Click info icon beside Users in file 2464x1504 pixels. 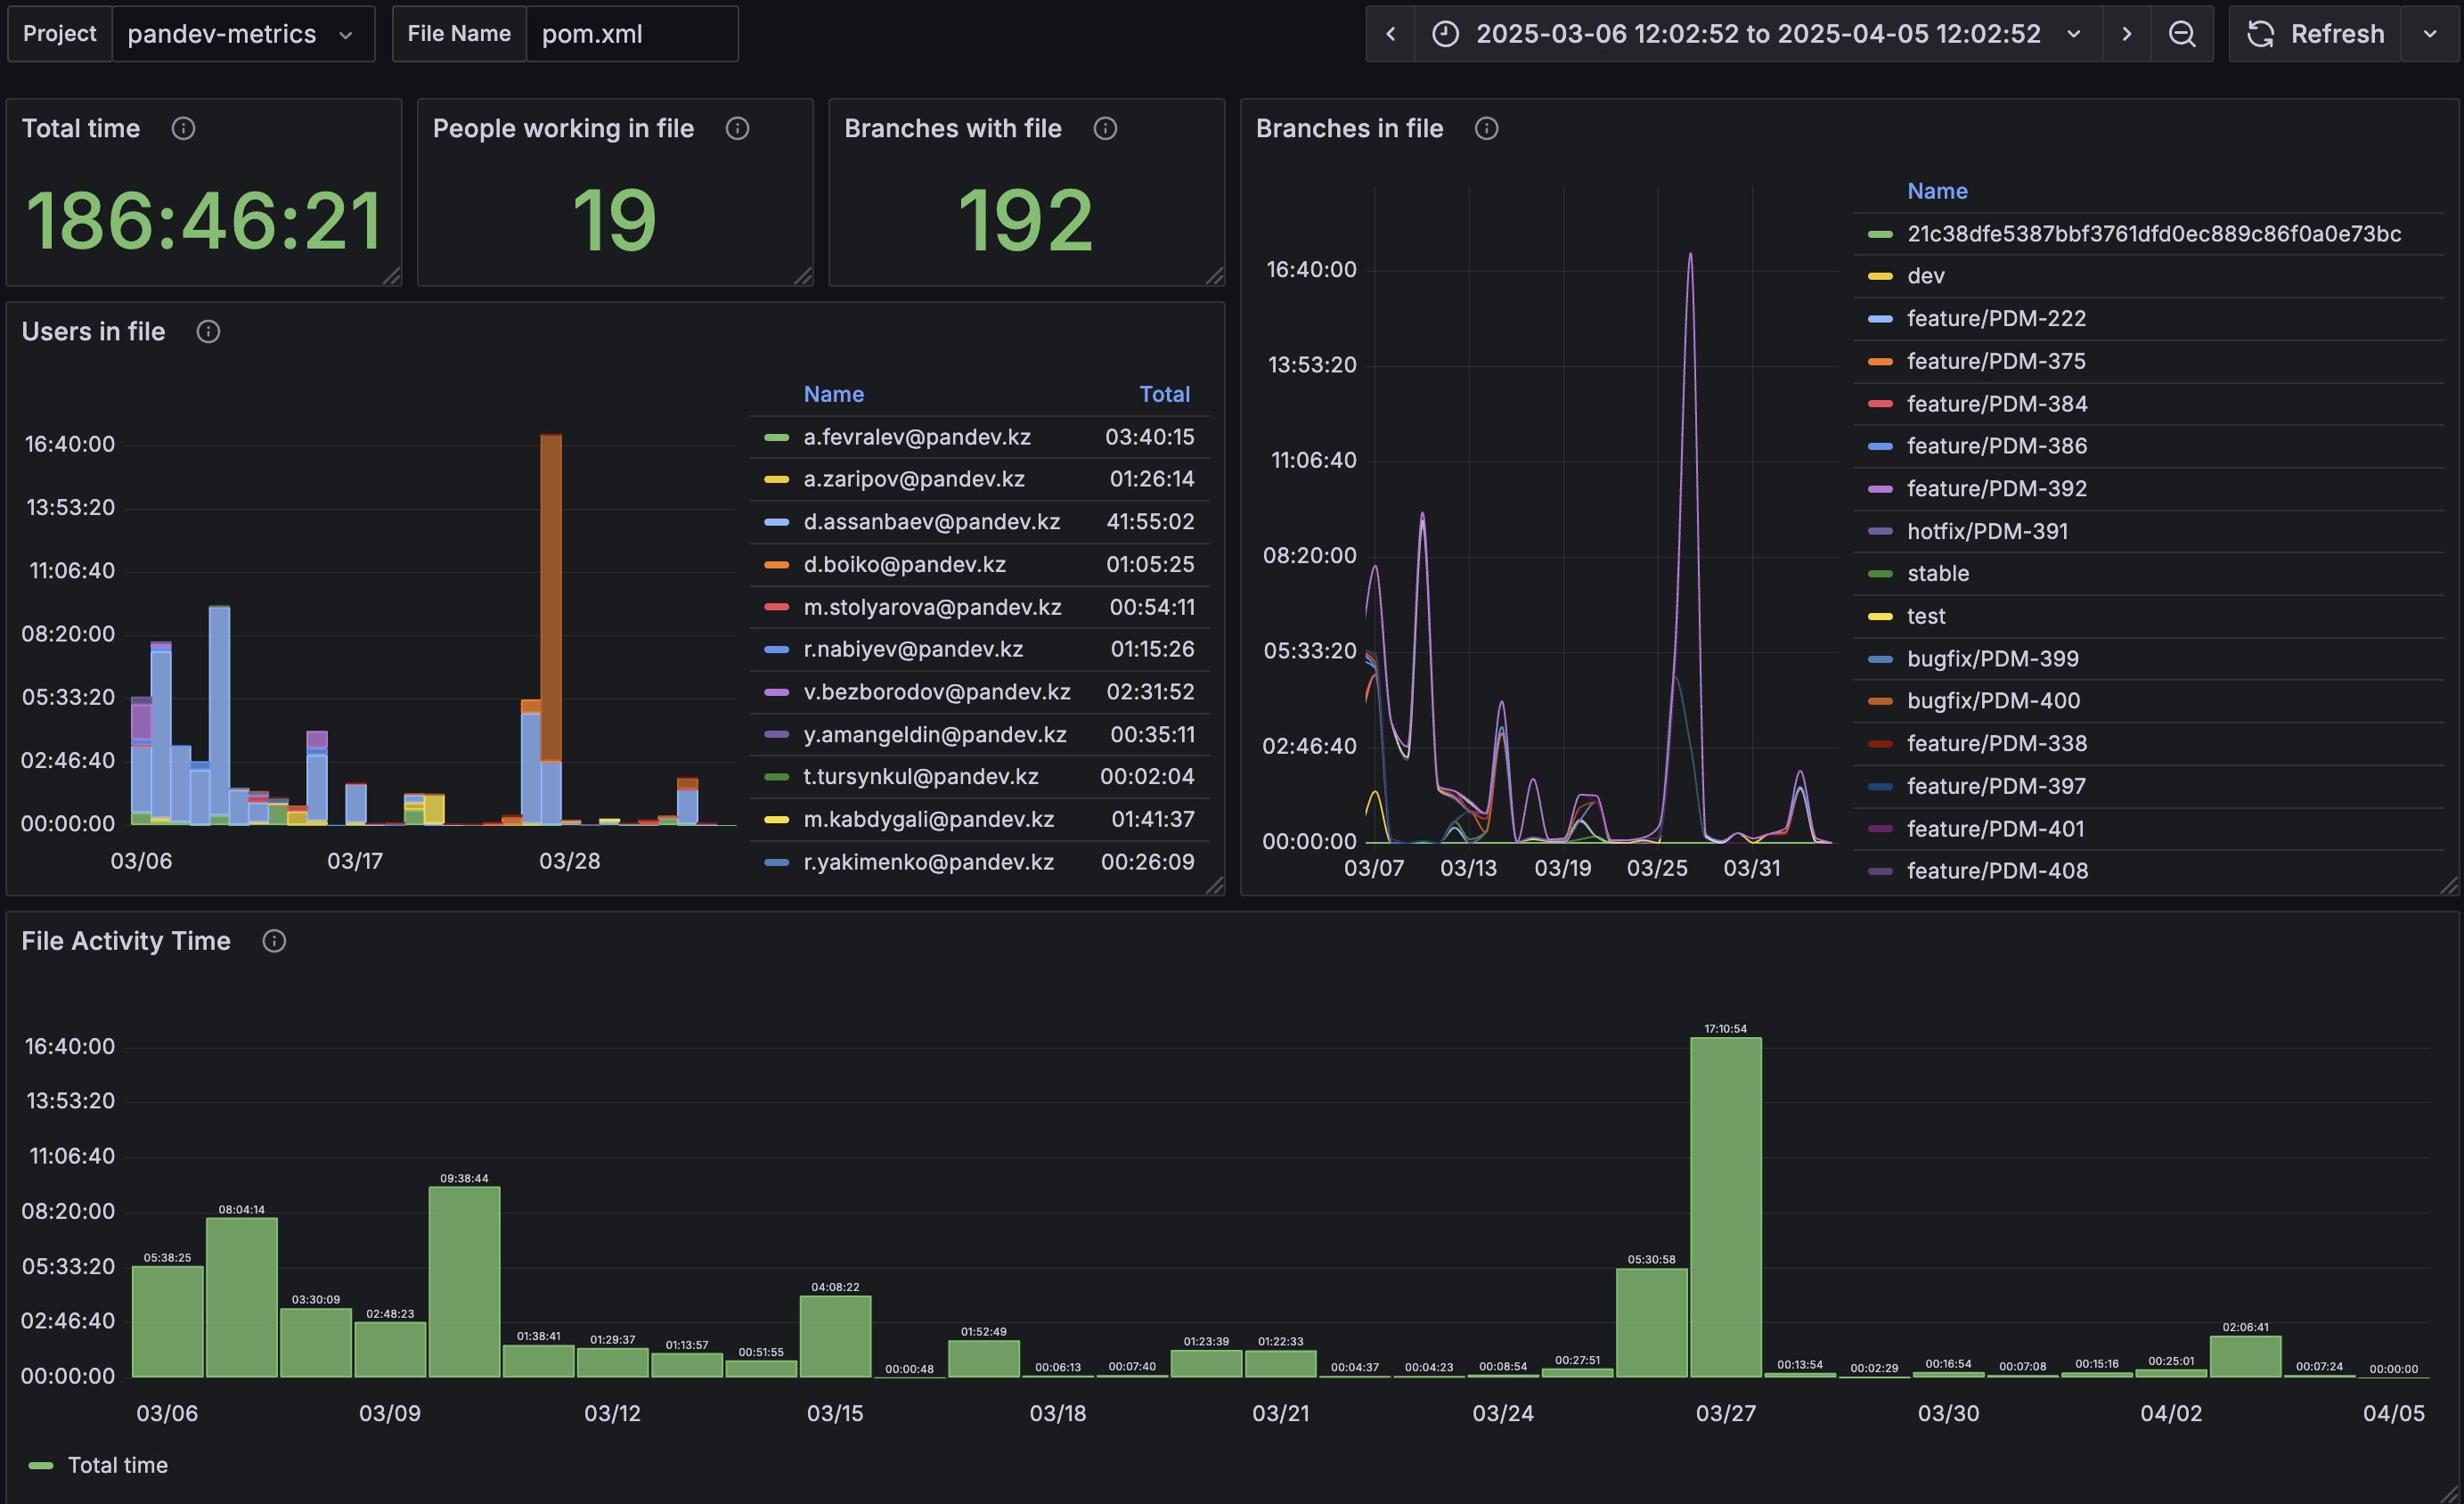(208, 332)
